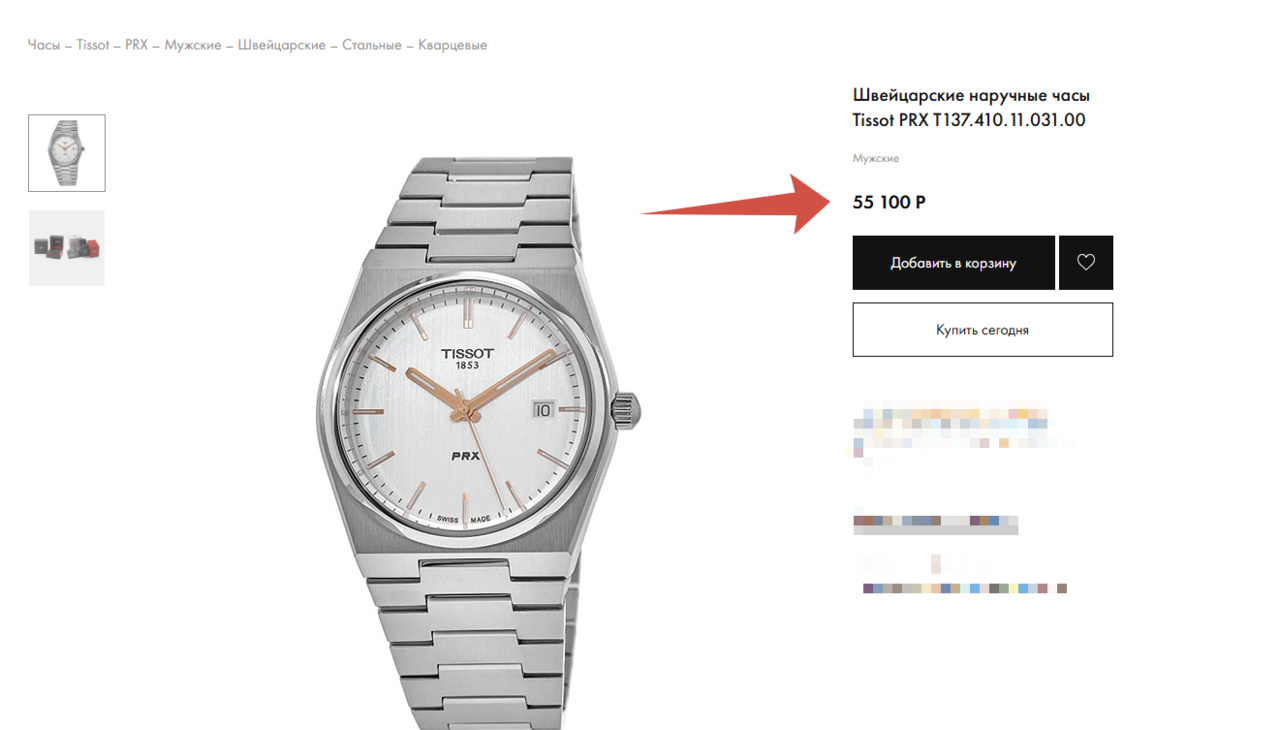Viewport: 1280px width, 730px height.
Task: Follow the 'Стальные' breadcrumb link
Action: [x=372, y=45]
